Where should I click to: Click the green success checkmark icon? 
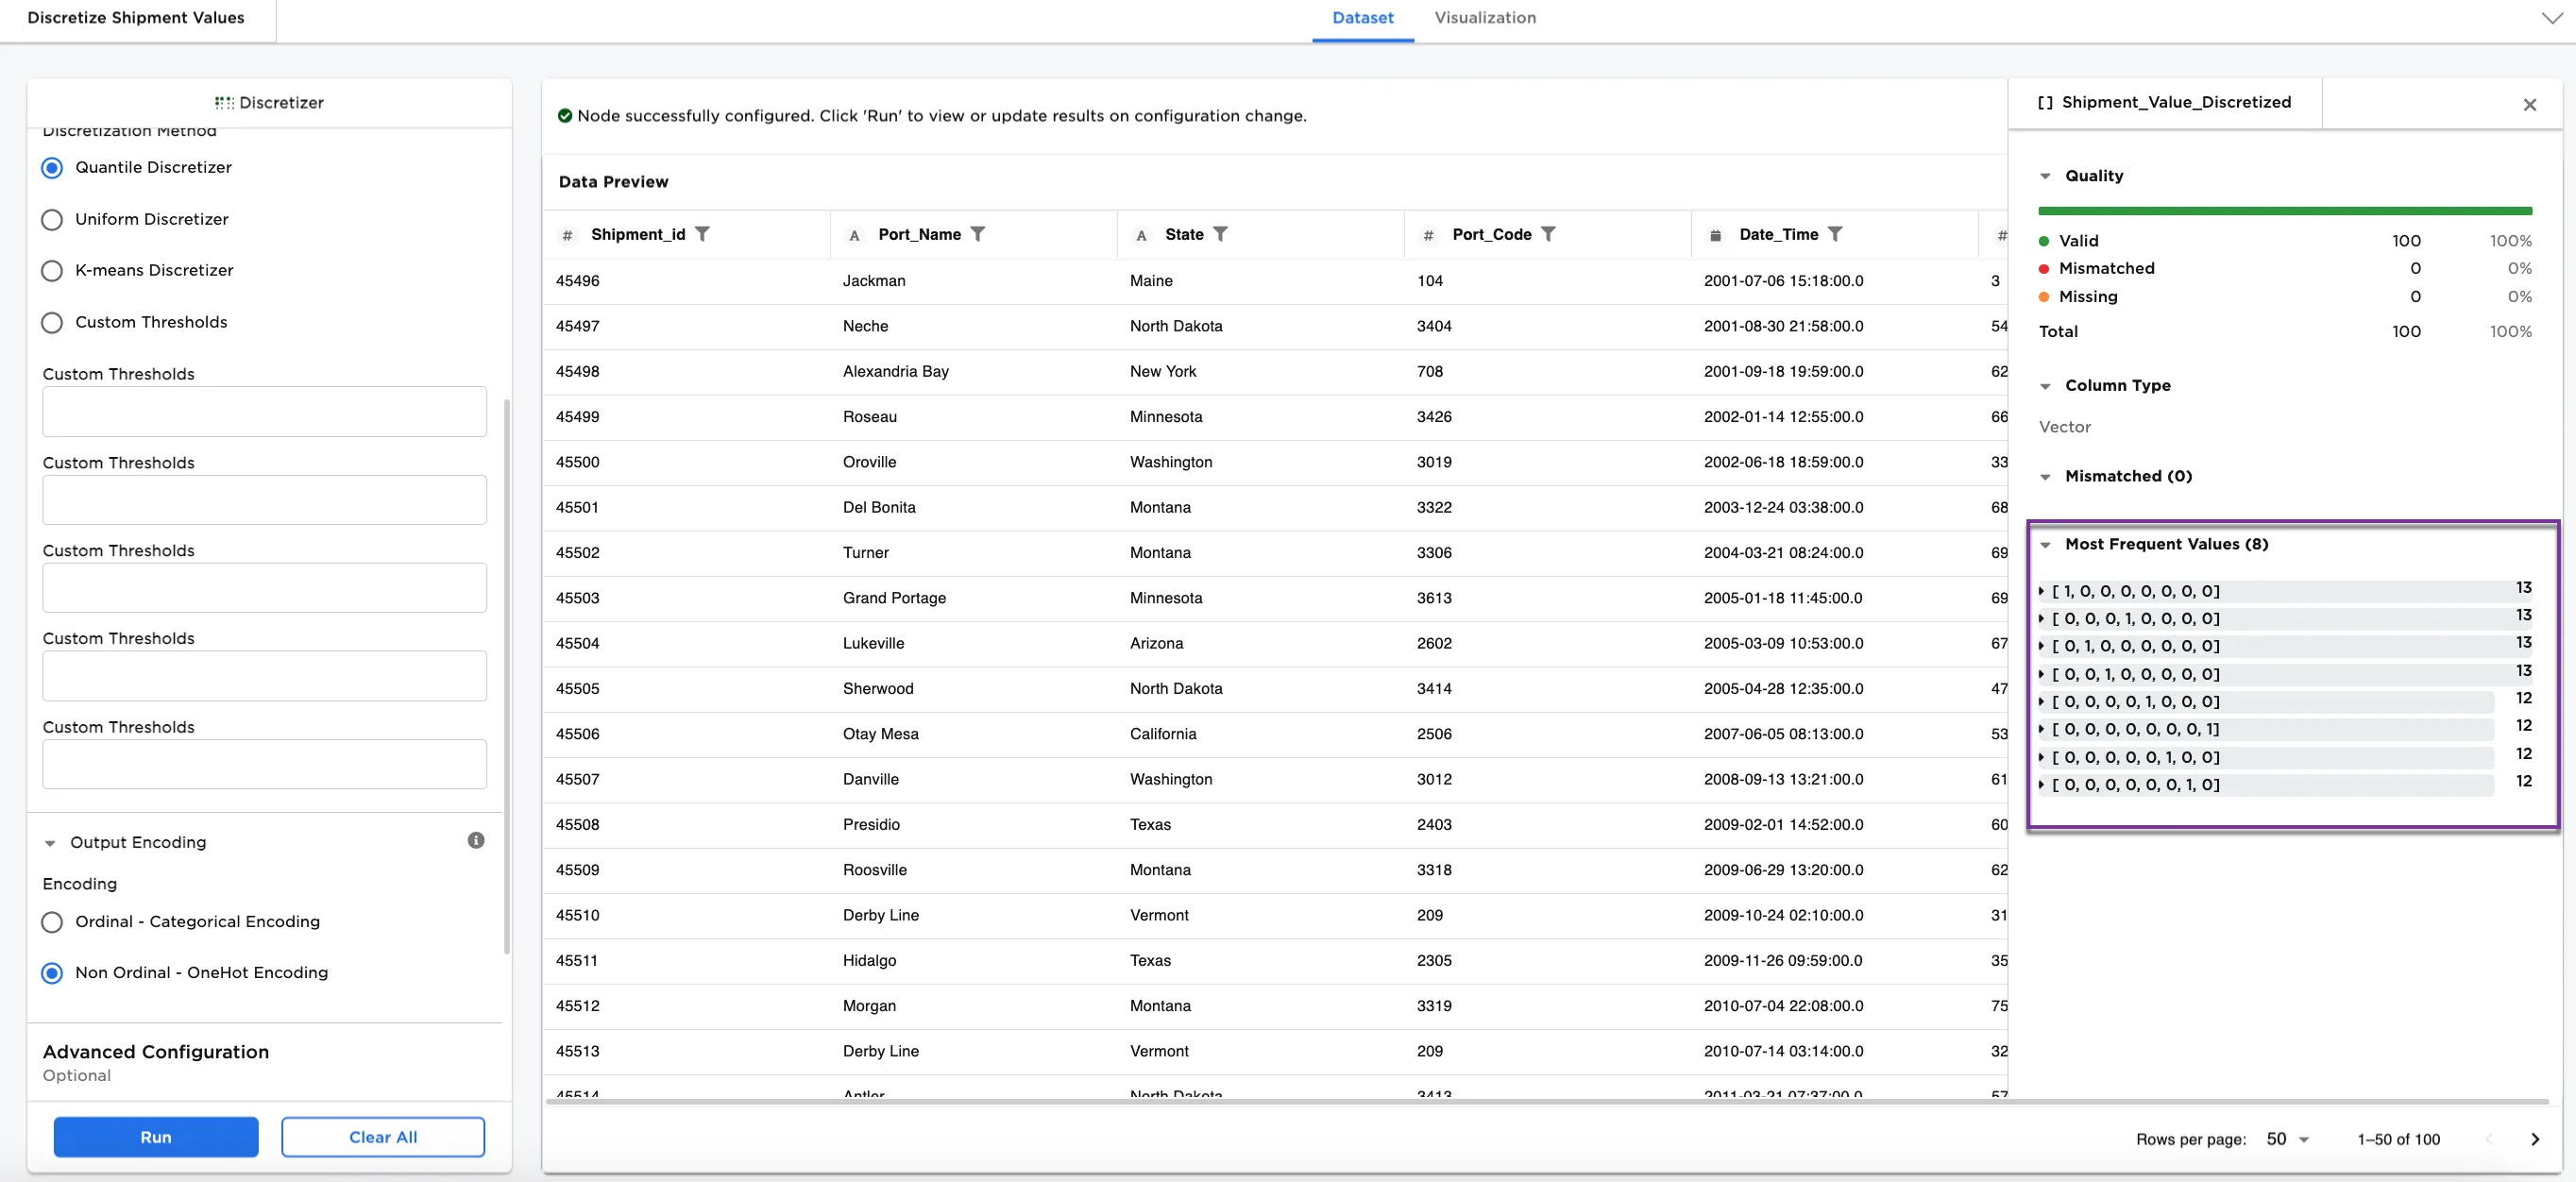566,115
